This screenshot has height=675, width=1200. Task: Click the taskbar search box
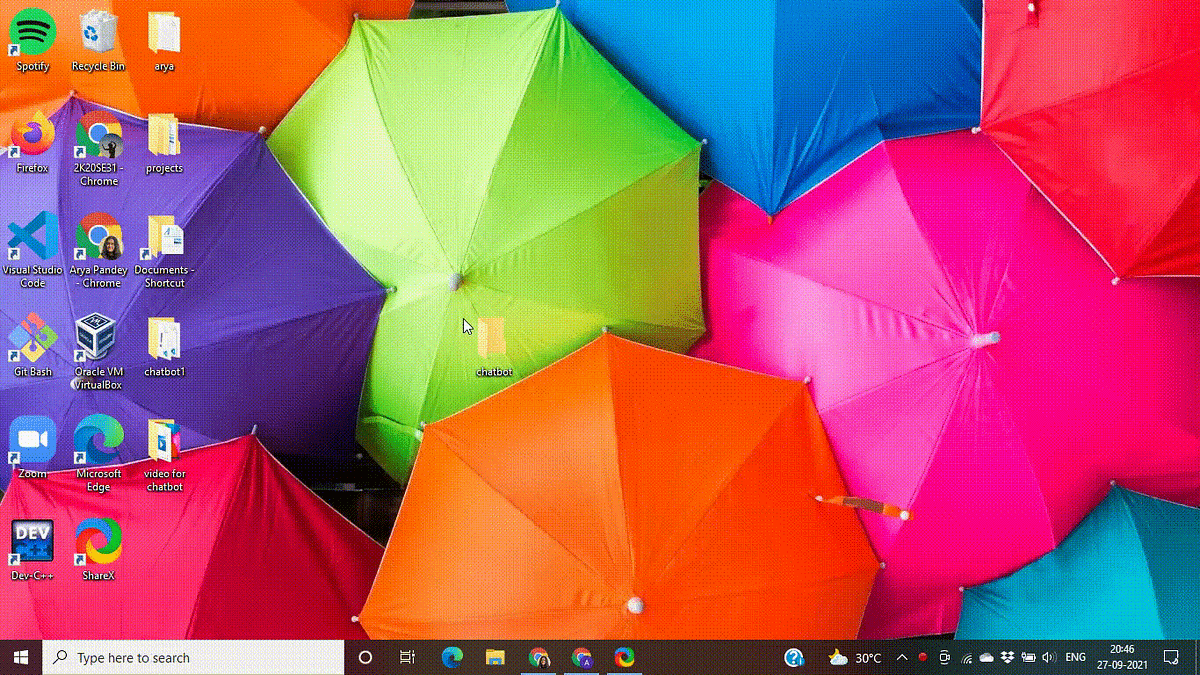193,658
